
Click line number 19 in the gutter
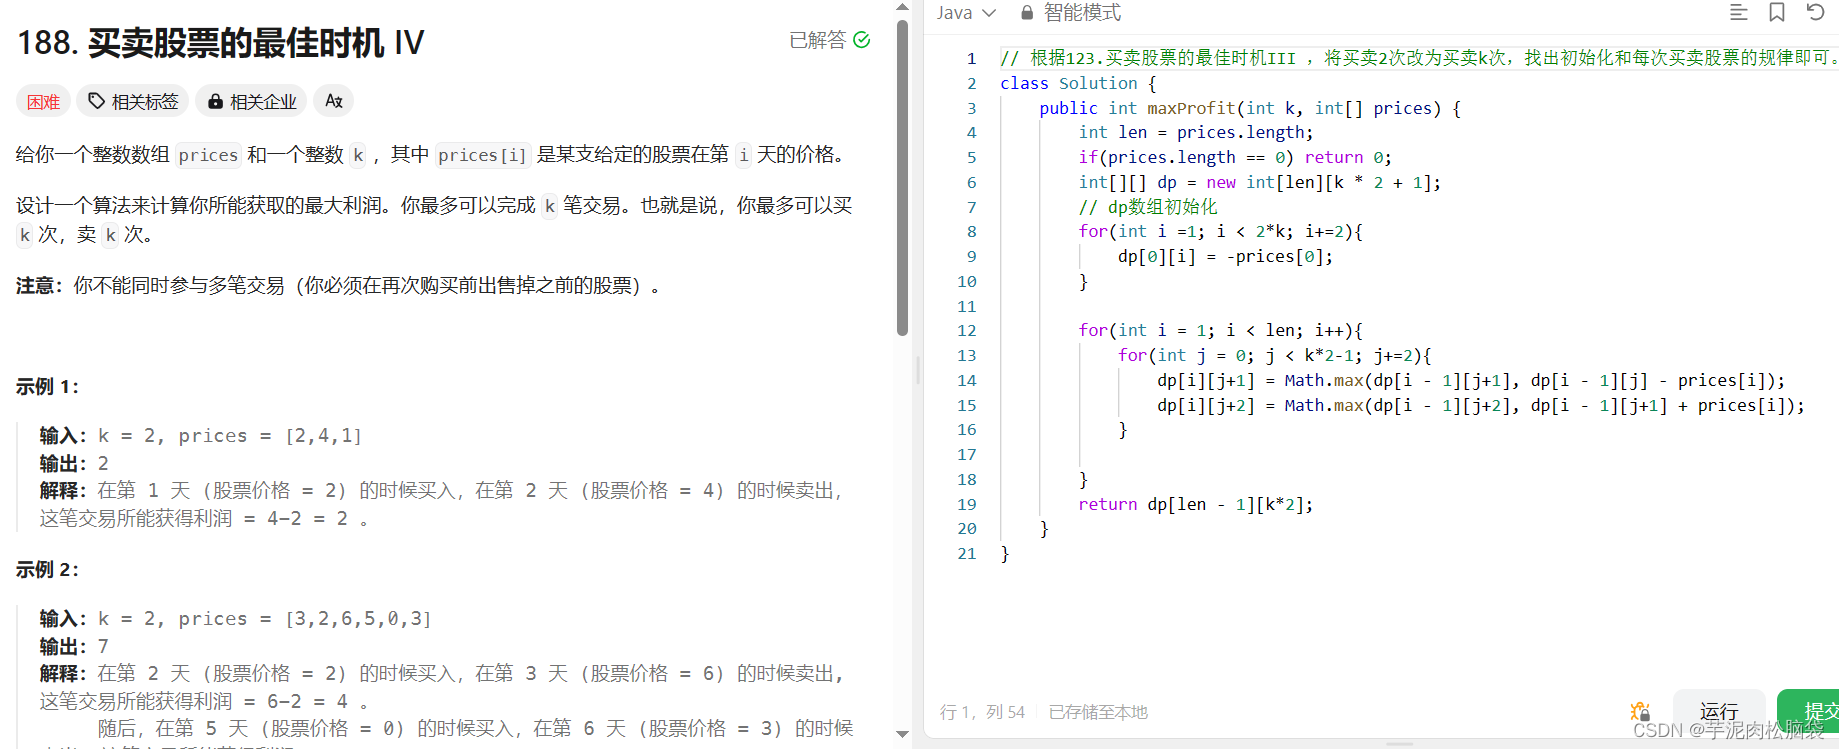pyautogui.click(x=967, y=504)
